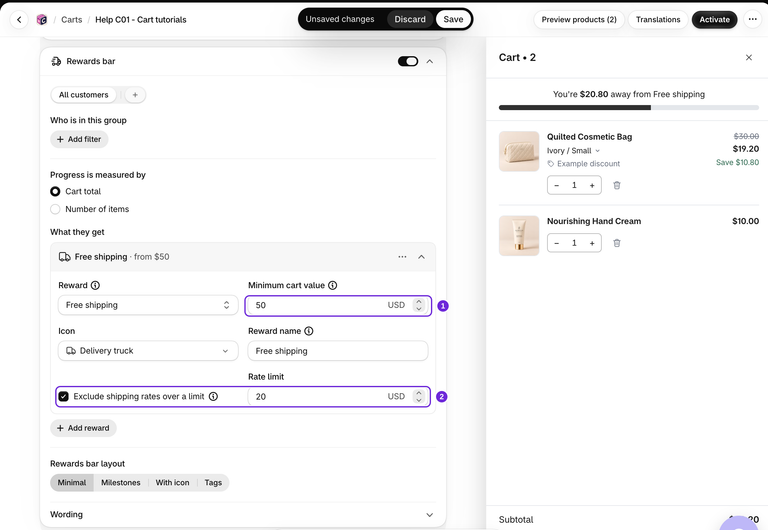
Task: Change Ivory / Small variant dropdown
Action: coord(573,151)
